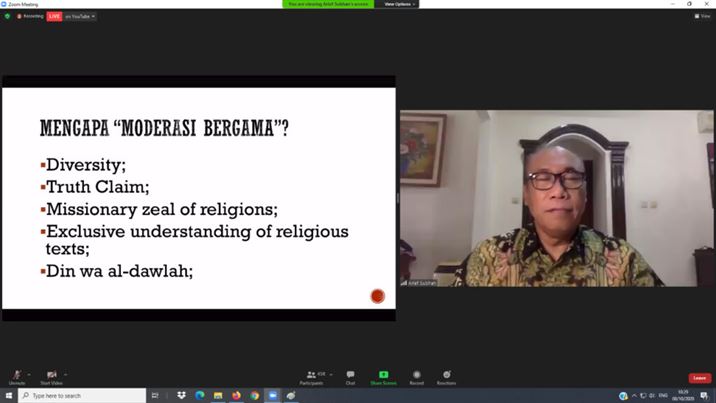
Task: Click the green Share Screen button
Action: (383, 376)
